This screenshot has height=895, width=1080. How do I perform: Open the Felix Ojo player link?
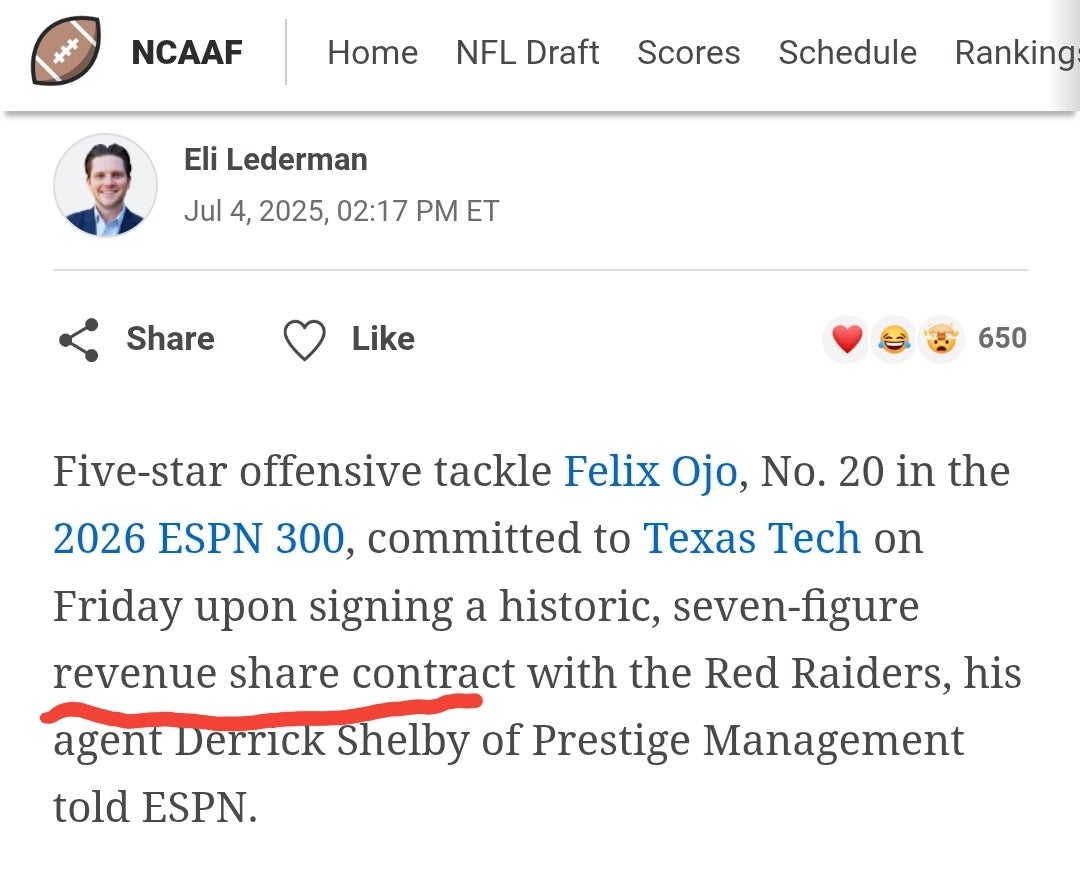pos(650,471)
